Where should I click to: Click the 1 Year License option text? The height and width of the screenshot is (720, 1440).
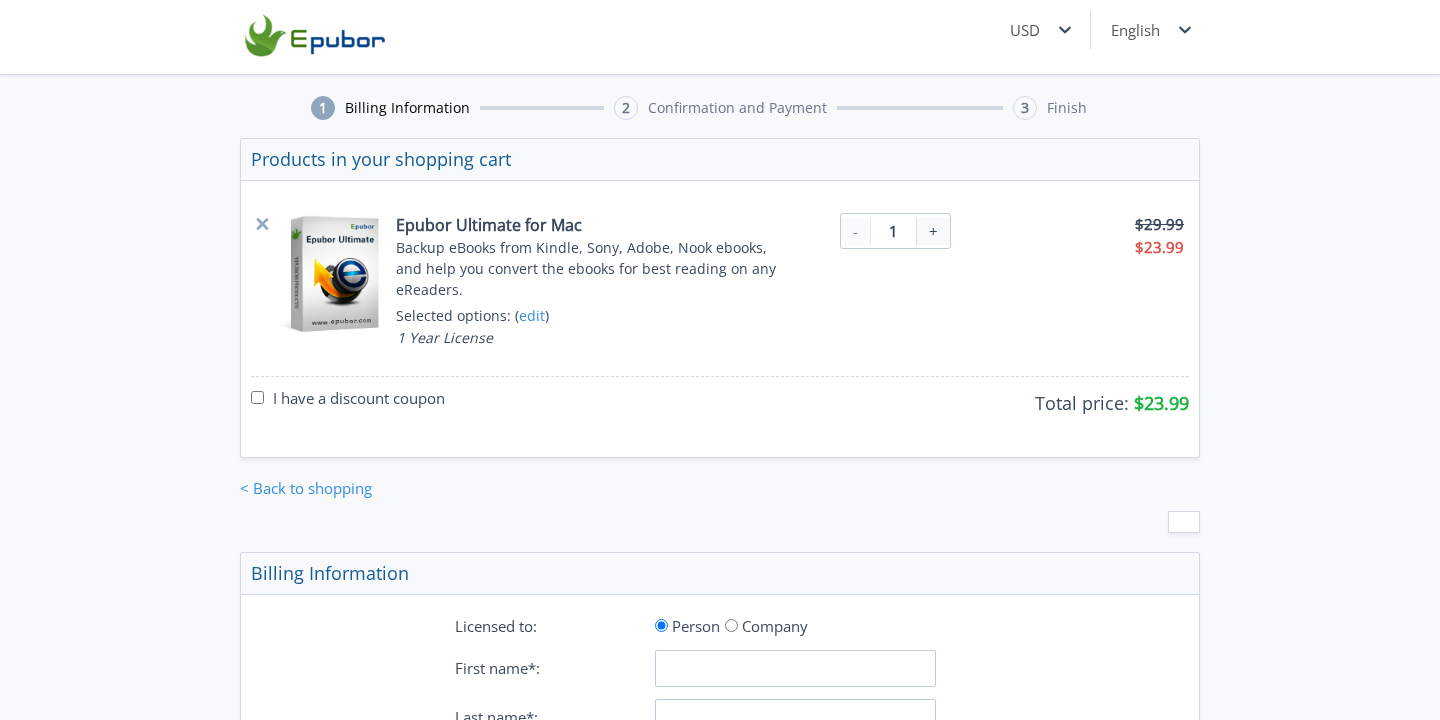coord(445,338)
